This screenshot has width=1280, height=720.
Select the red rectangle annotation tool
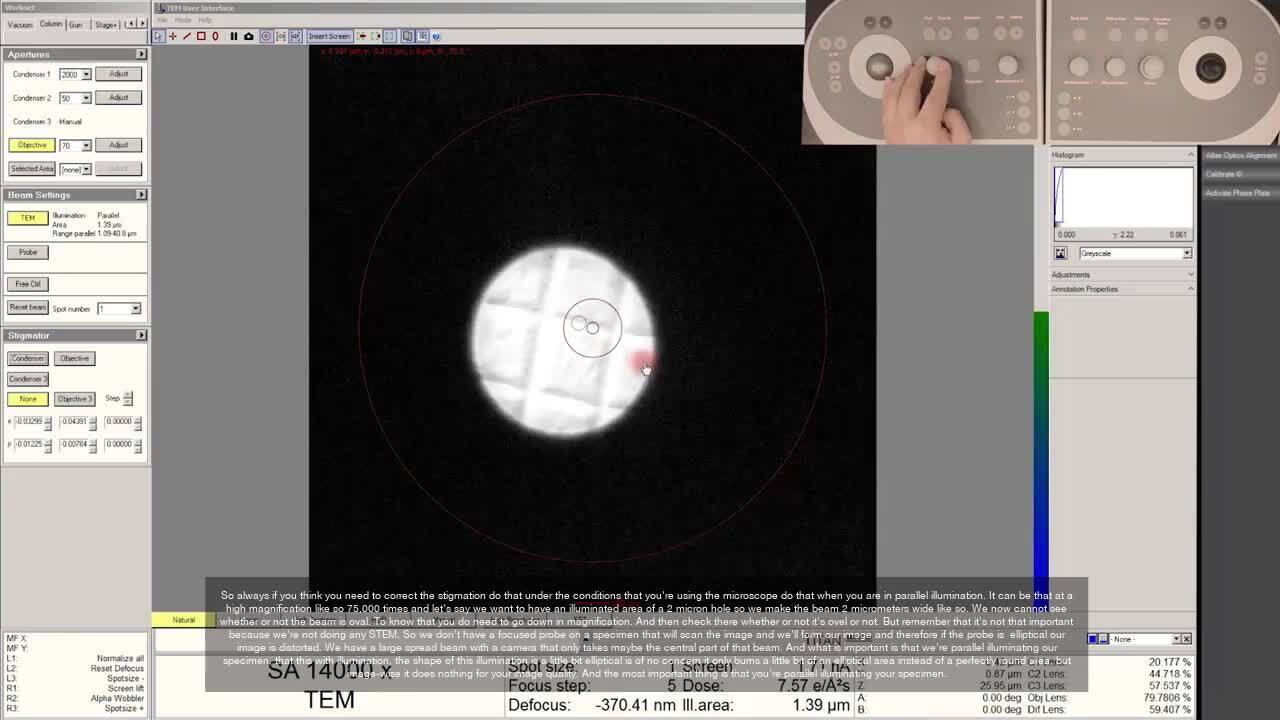[x=200, y=36]
